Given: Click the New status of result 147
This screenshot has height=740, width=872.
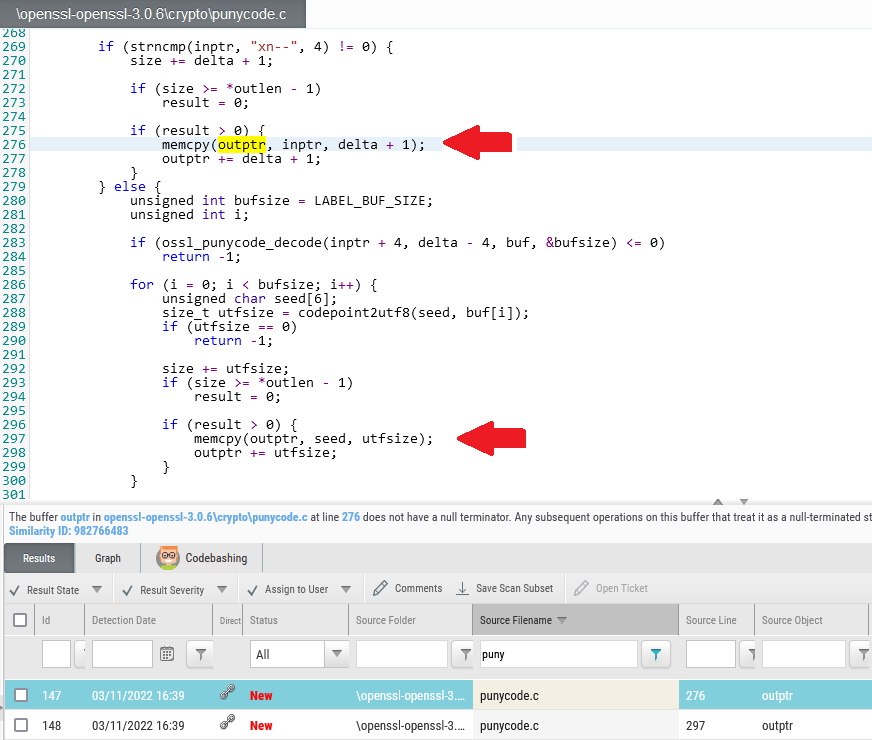Looking at the screenshot, I should pos(261,696).
